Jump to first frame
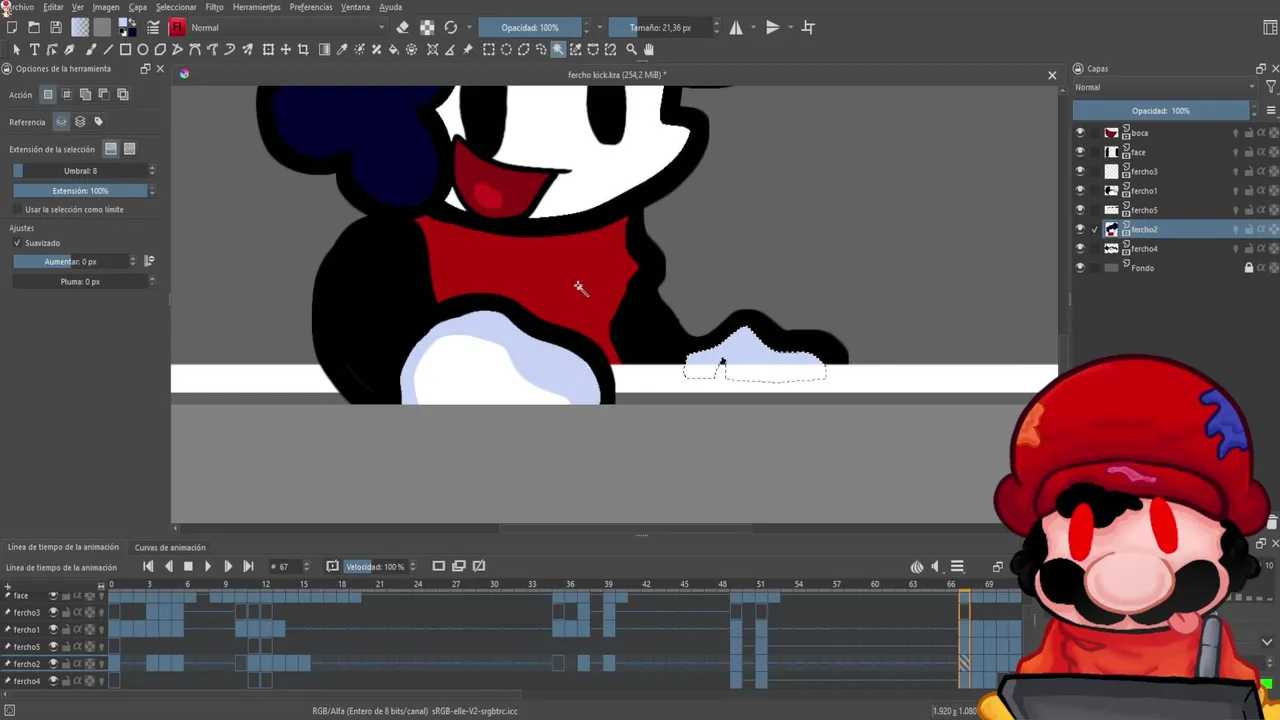Viewport: 1280px width, 720px height. point(148,566)
